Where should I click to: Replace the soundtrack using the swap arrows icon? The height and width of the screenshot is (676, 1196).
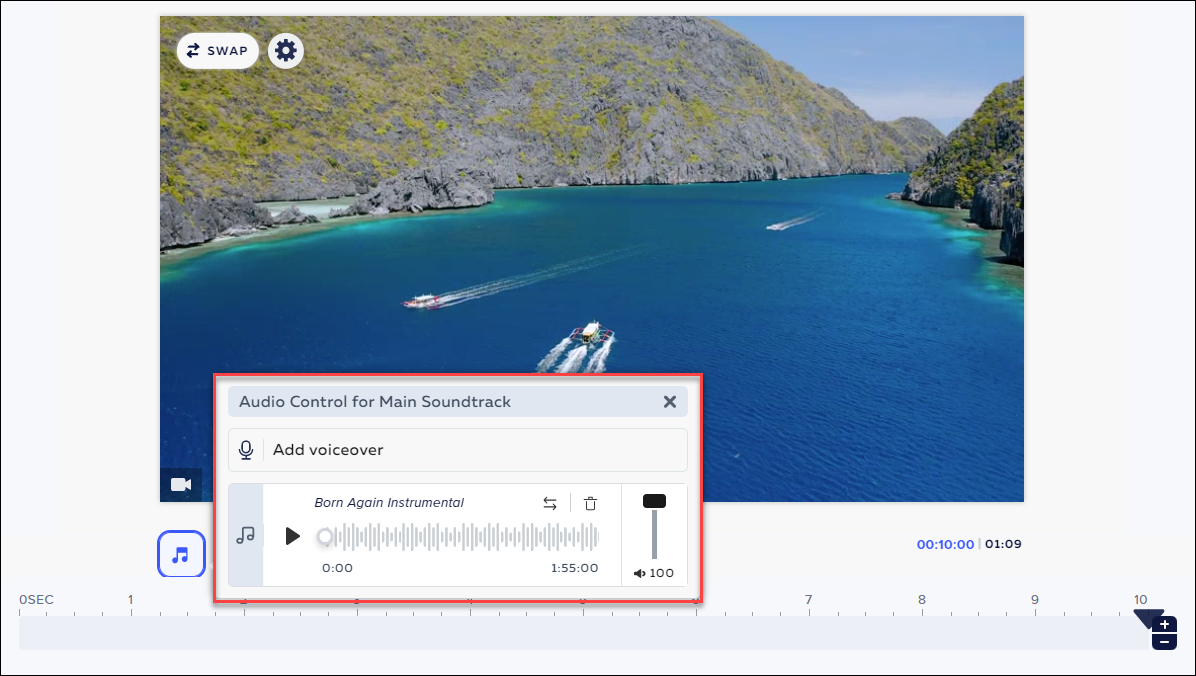550,503
